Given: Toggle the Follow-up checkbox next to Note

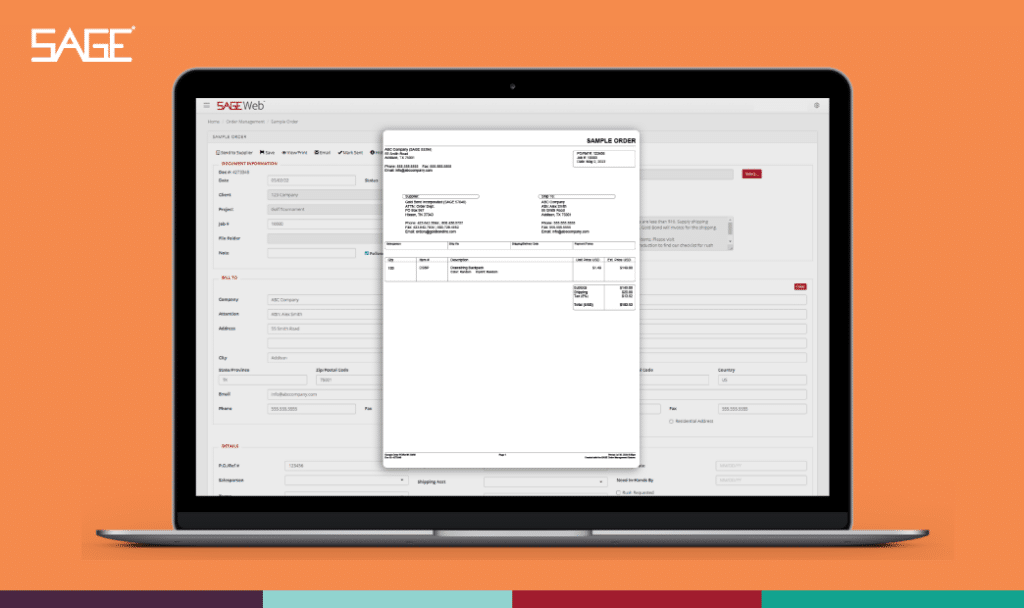Looking at the screenshot, I should point(367,252).
